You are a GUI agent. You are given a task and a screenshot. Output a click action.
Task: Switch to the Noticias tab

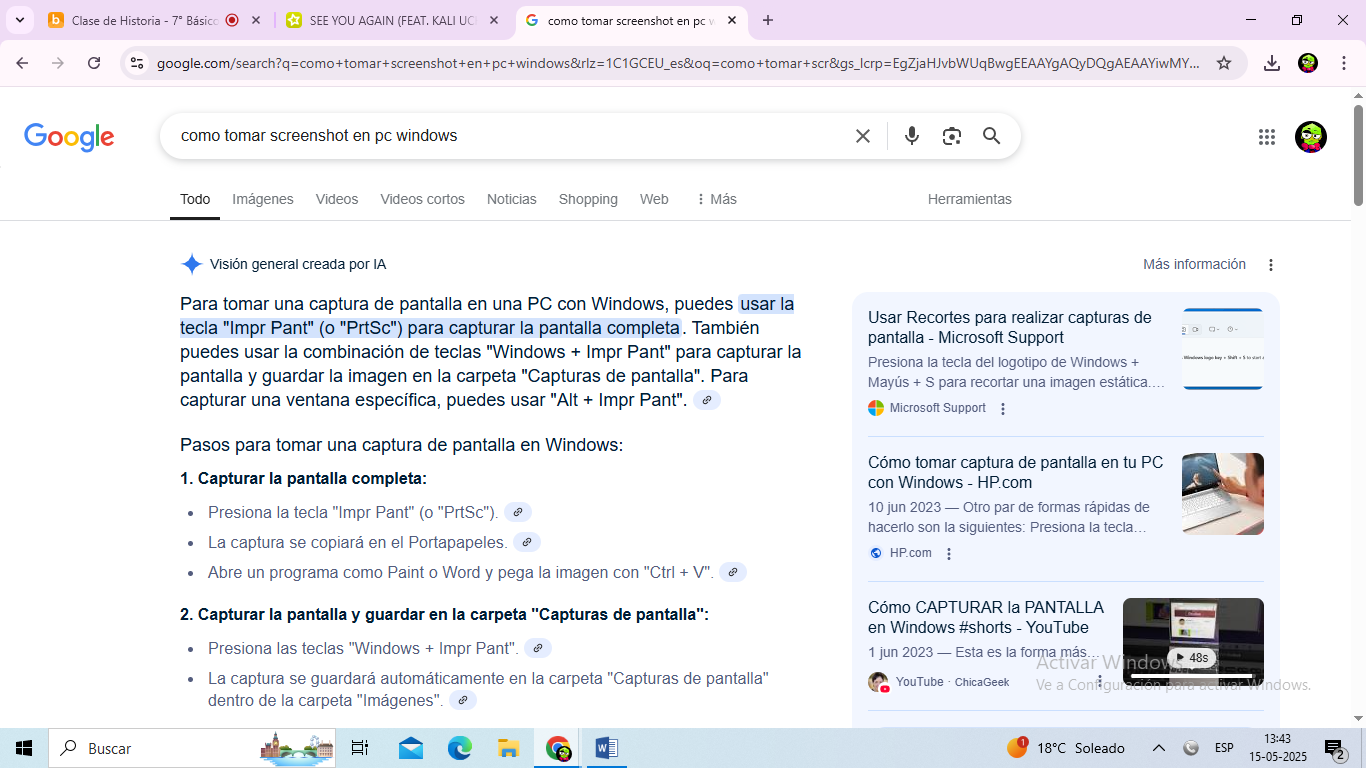(x=512, y=199)
